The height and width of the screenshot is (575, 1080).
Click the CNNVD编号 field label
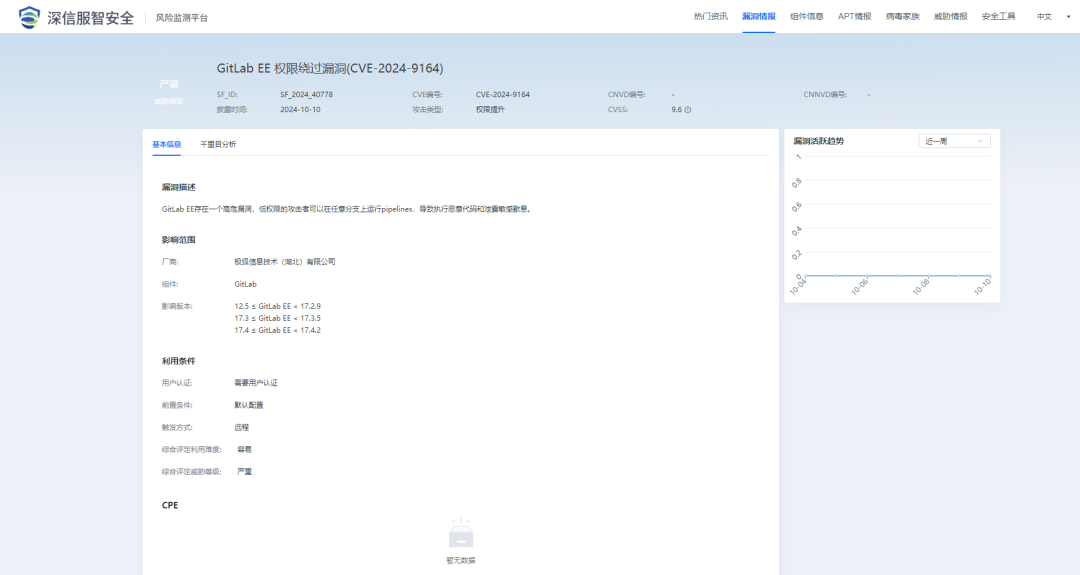click(x=825, y=94)
